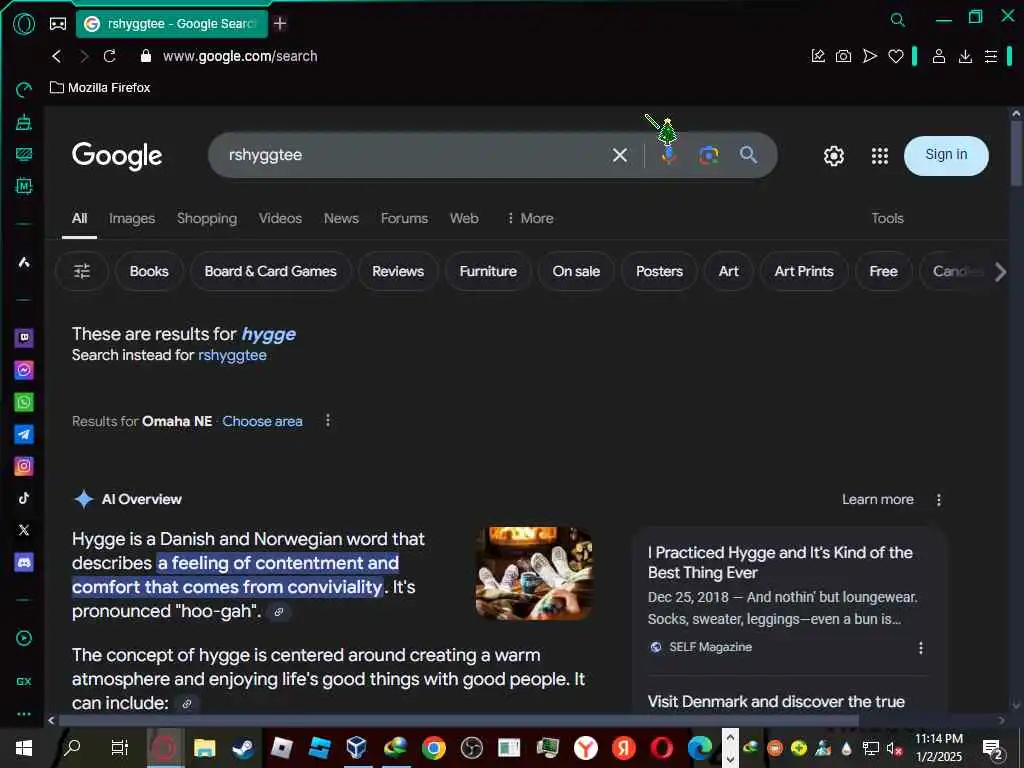Screen dimensions: 1024x768
Task: Open GX Corner gamepad icon in tab bar
Action: (x=58, y=24)
